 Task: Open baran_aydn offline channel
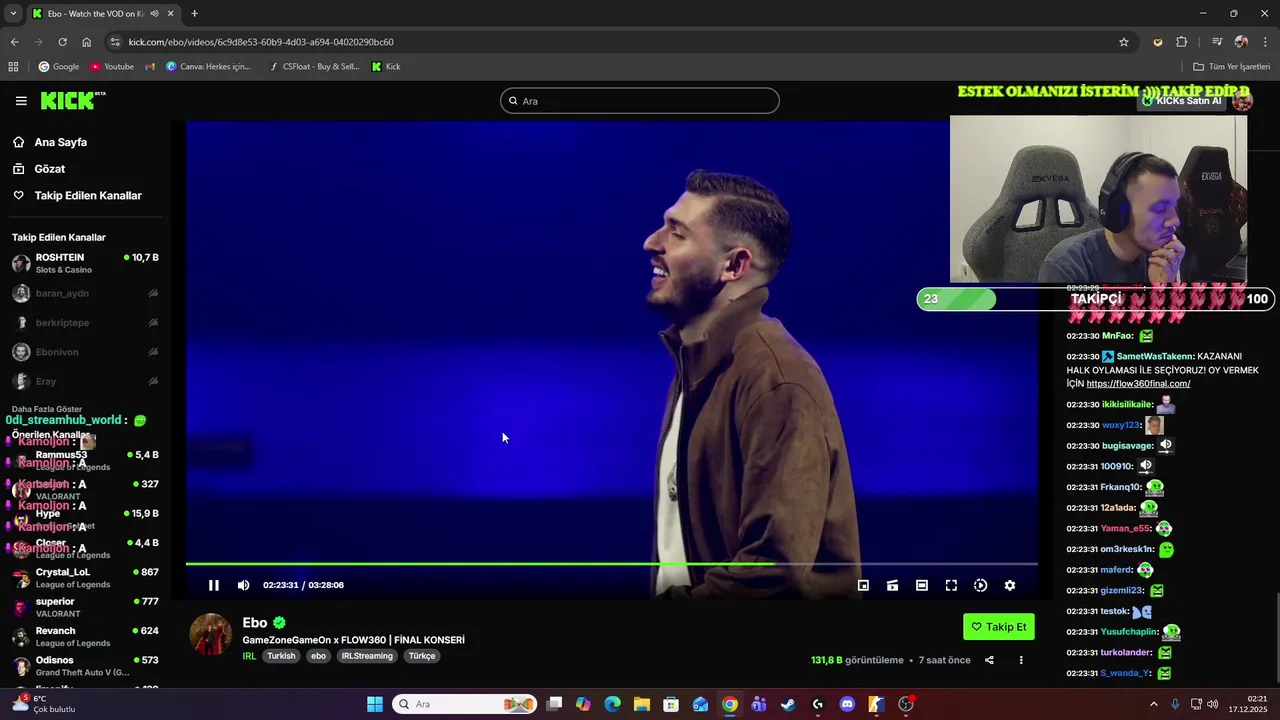(85, 293)
